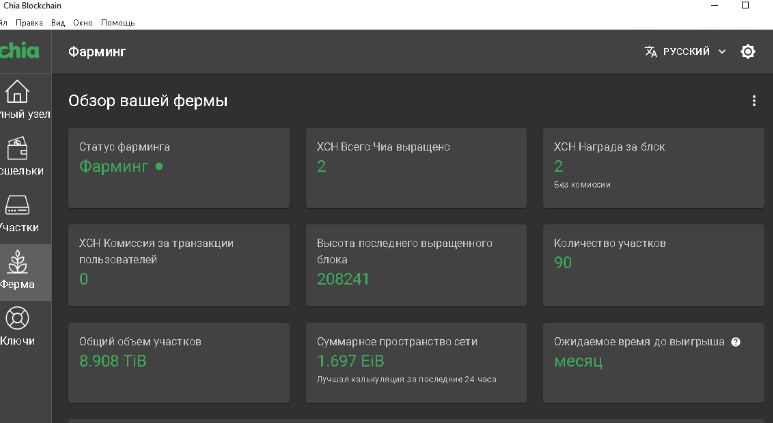This screenshot has height=423, width=773.
Task: Click the Суммарное пространство сети label
Action: coord(397,342)
